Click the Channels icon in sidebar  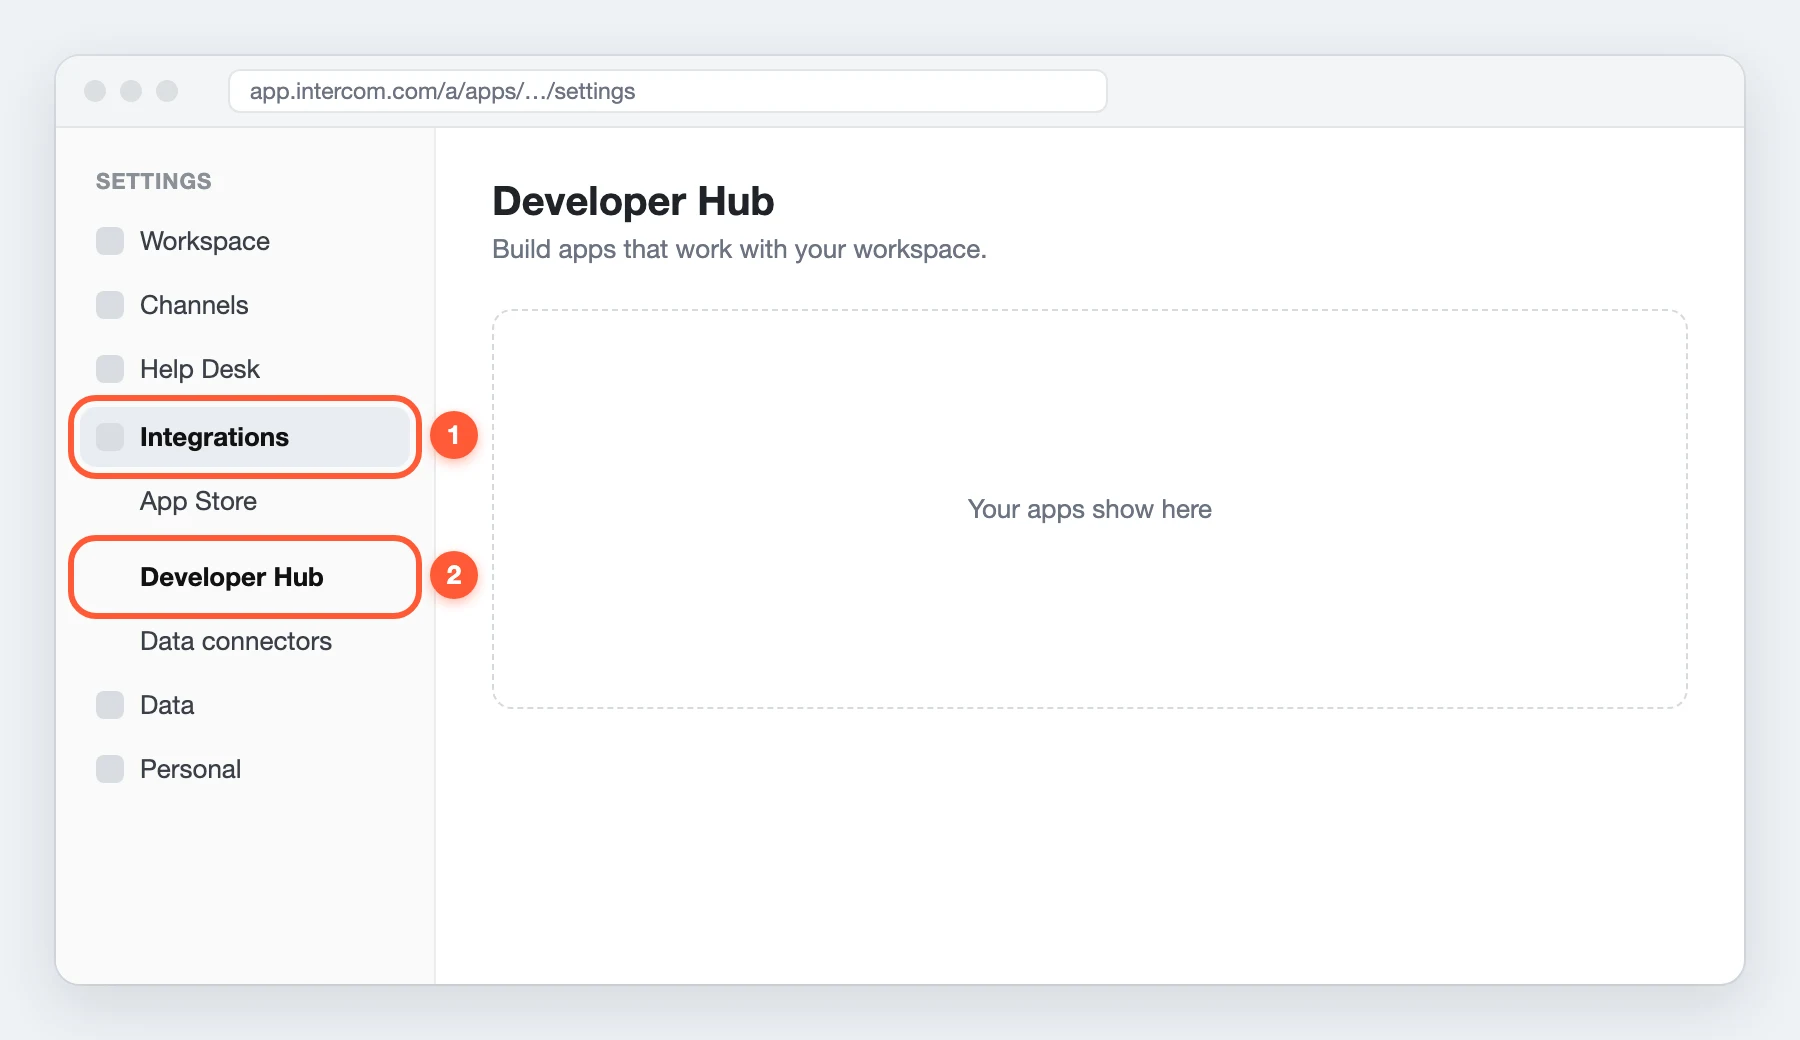[x=110, y=305]
